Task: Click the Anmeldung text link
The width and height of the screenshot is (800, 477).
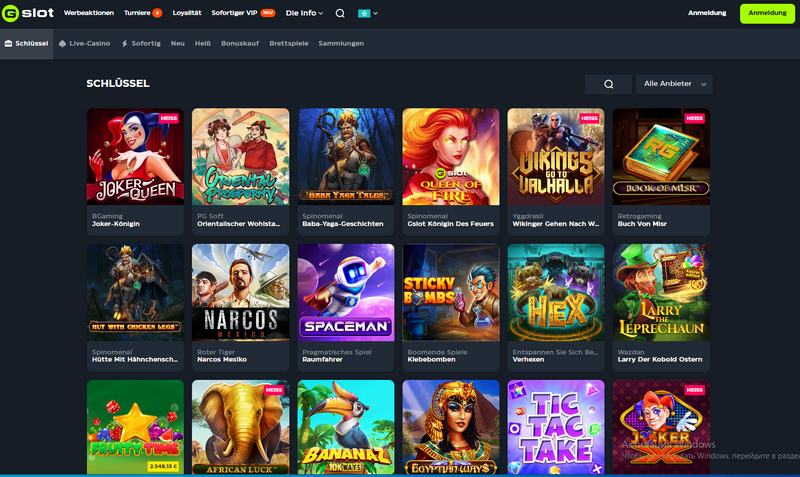Action: pos(707,13)
